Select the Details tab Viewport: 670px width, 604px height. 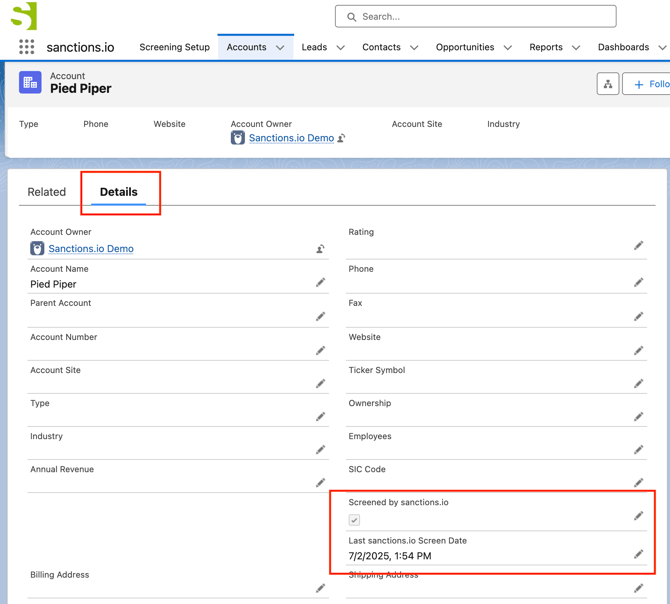tap(118, 192)
